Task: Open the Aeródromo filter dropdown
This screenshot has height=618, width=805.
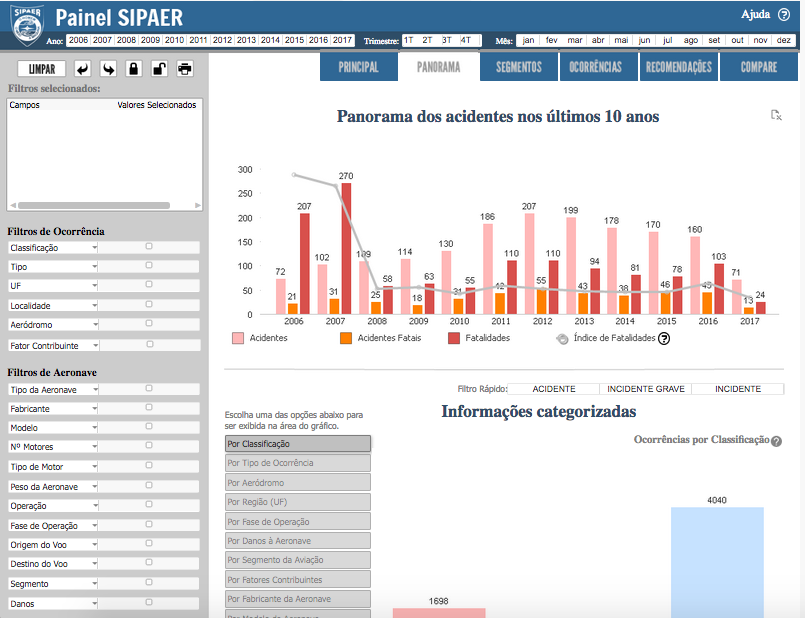Action: 95,326
